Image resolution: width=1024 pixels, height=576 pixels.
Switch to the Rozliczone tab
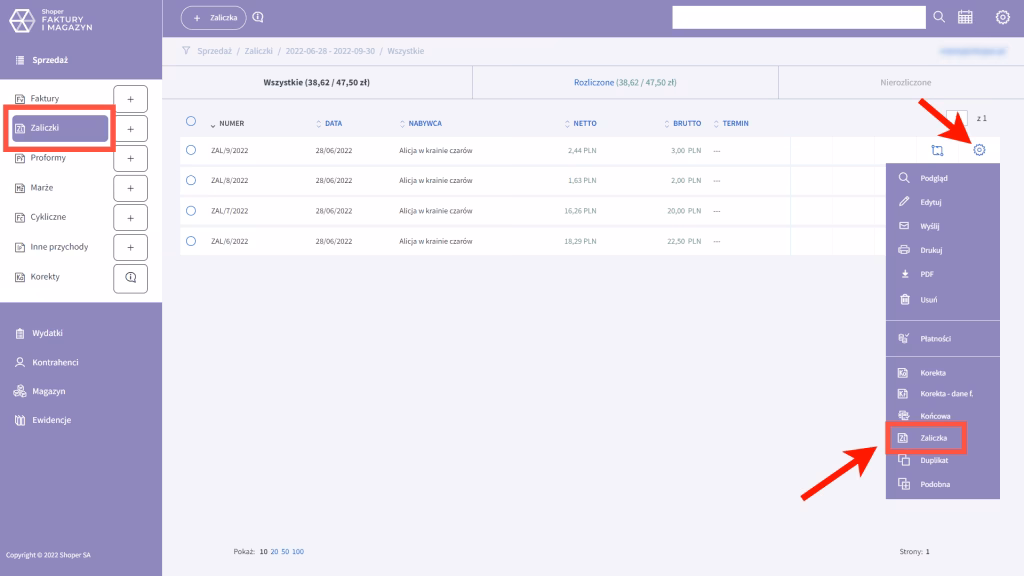point(624,83)
